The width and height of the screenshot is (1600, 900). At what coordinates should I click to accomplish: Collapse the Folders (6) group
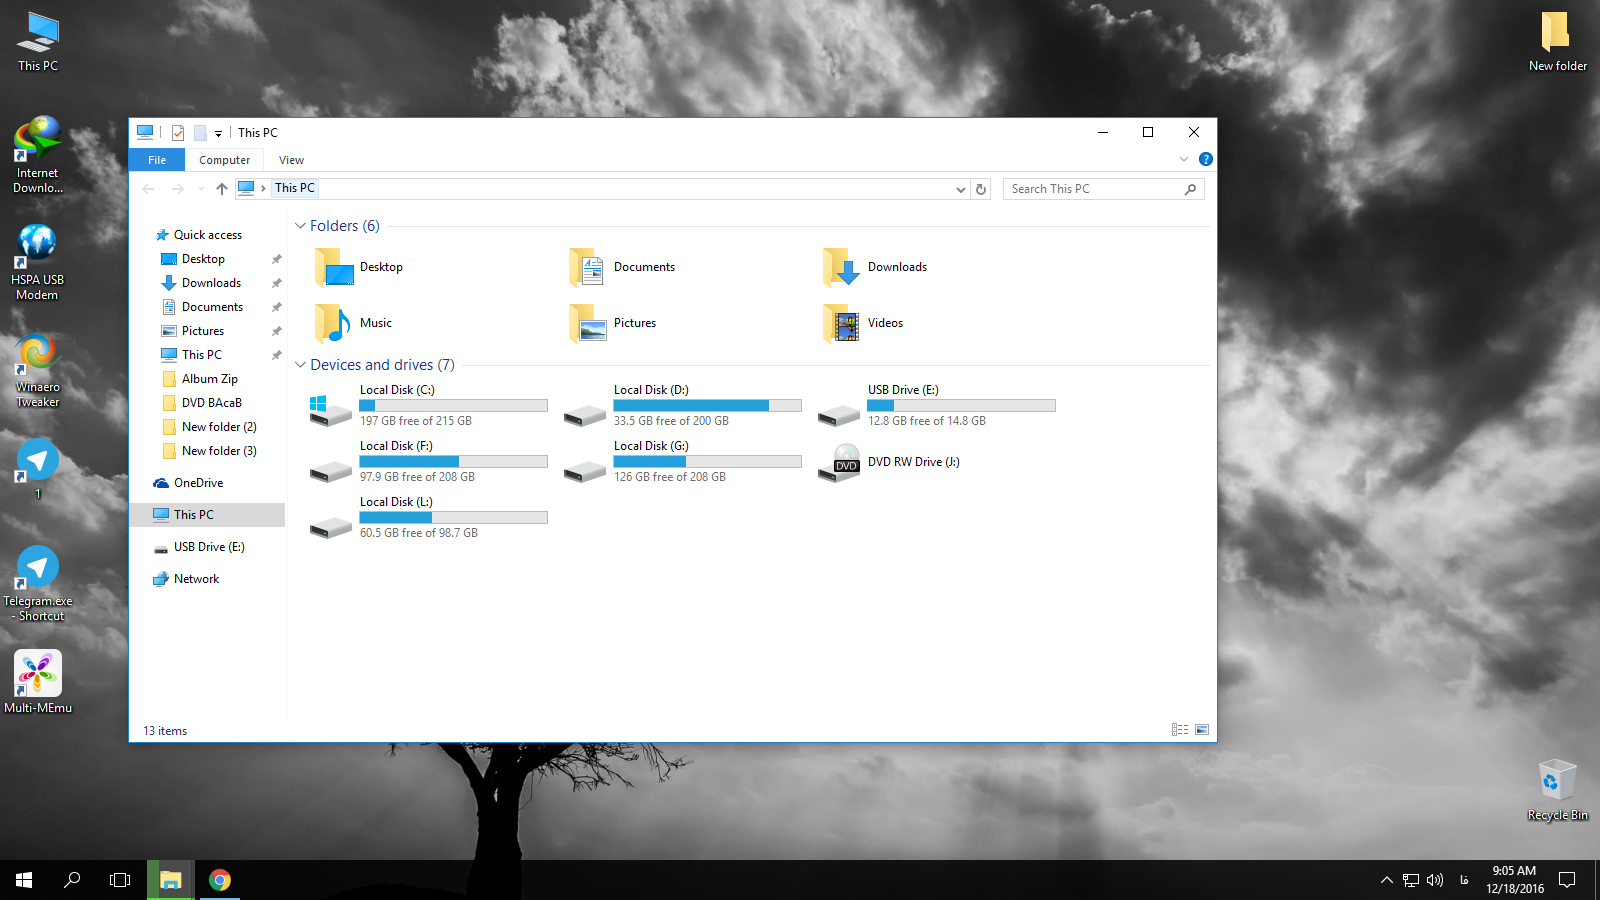click(300, 226)
